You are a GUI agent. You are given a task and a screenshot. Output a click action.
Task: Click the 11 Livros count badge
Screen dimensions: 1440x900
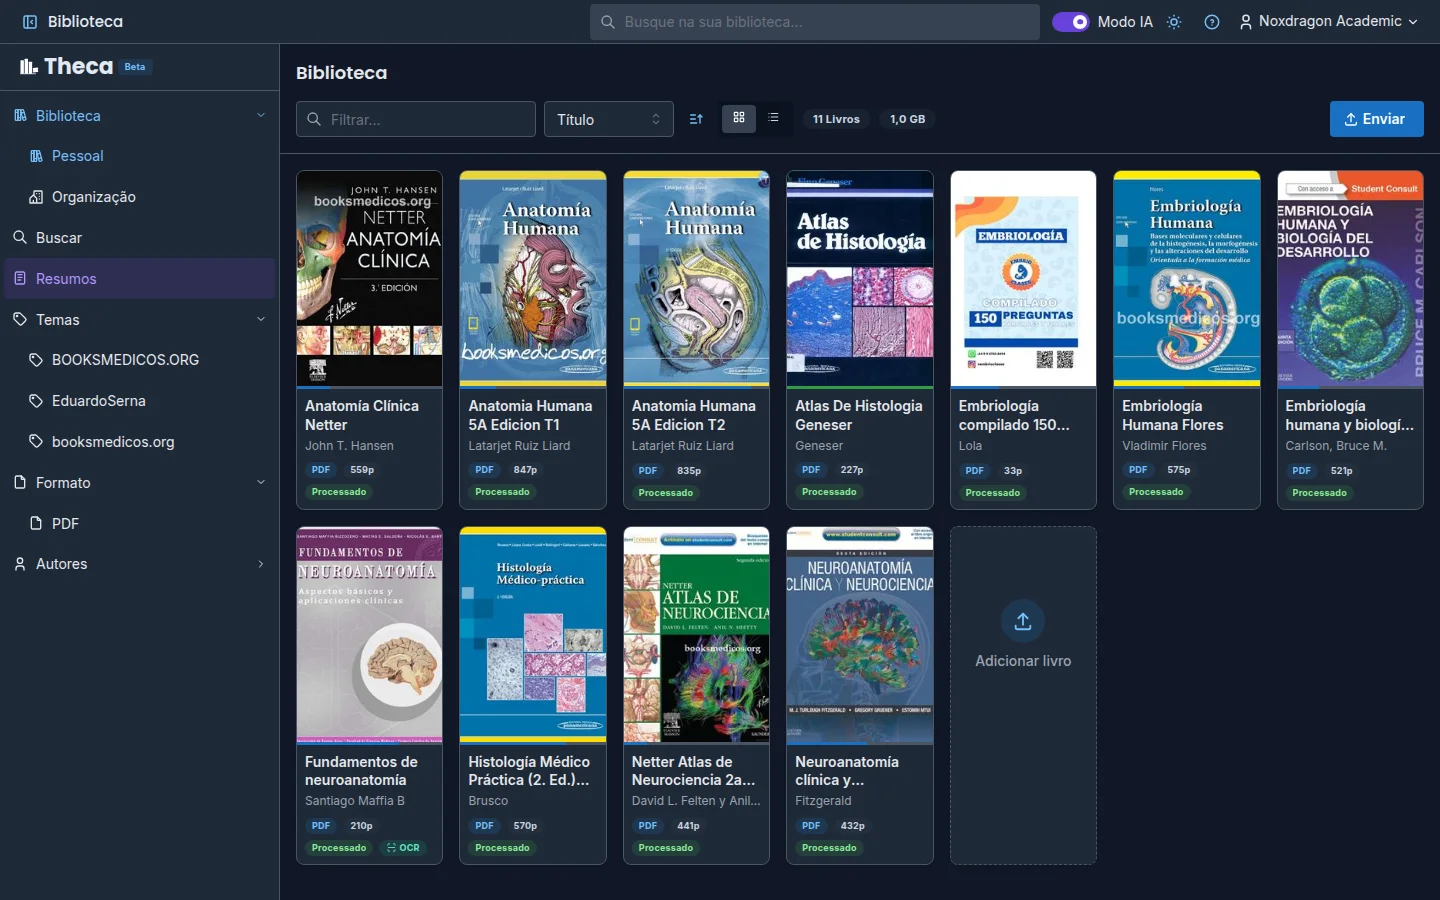pyautogui.click(x=836, y=119)
